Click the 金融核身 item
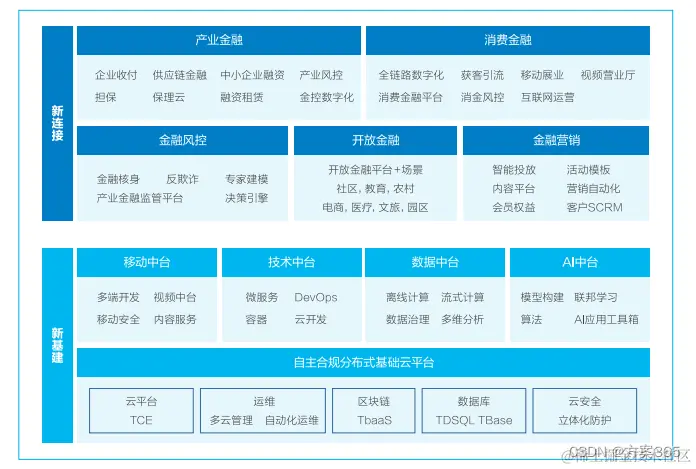Viewport: 696px width, 469px height. pyautogui.click(x=118, y=179)
